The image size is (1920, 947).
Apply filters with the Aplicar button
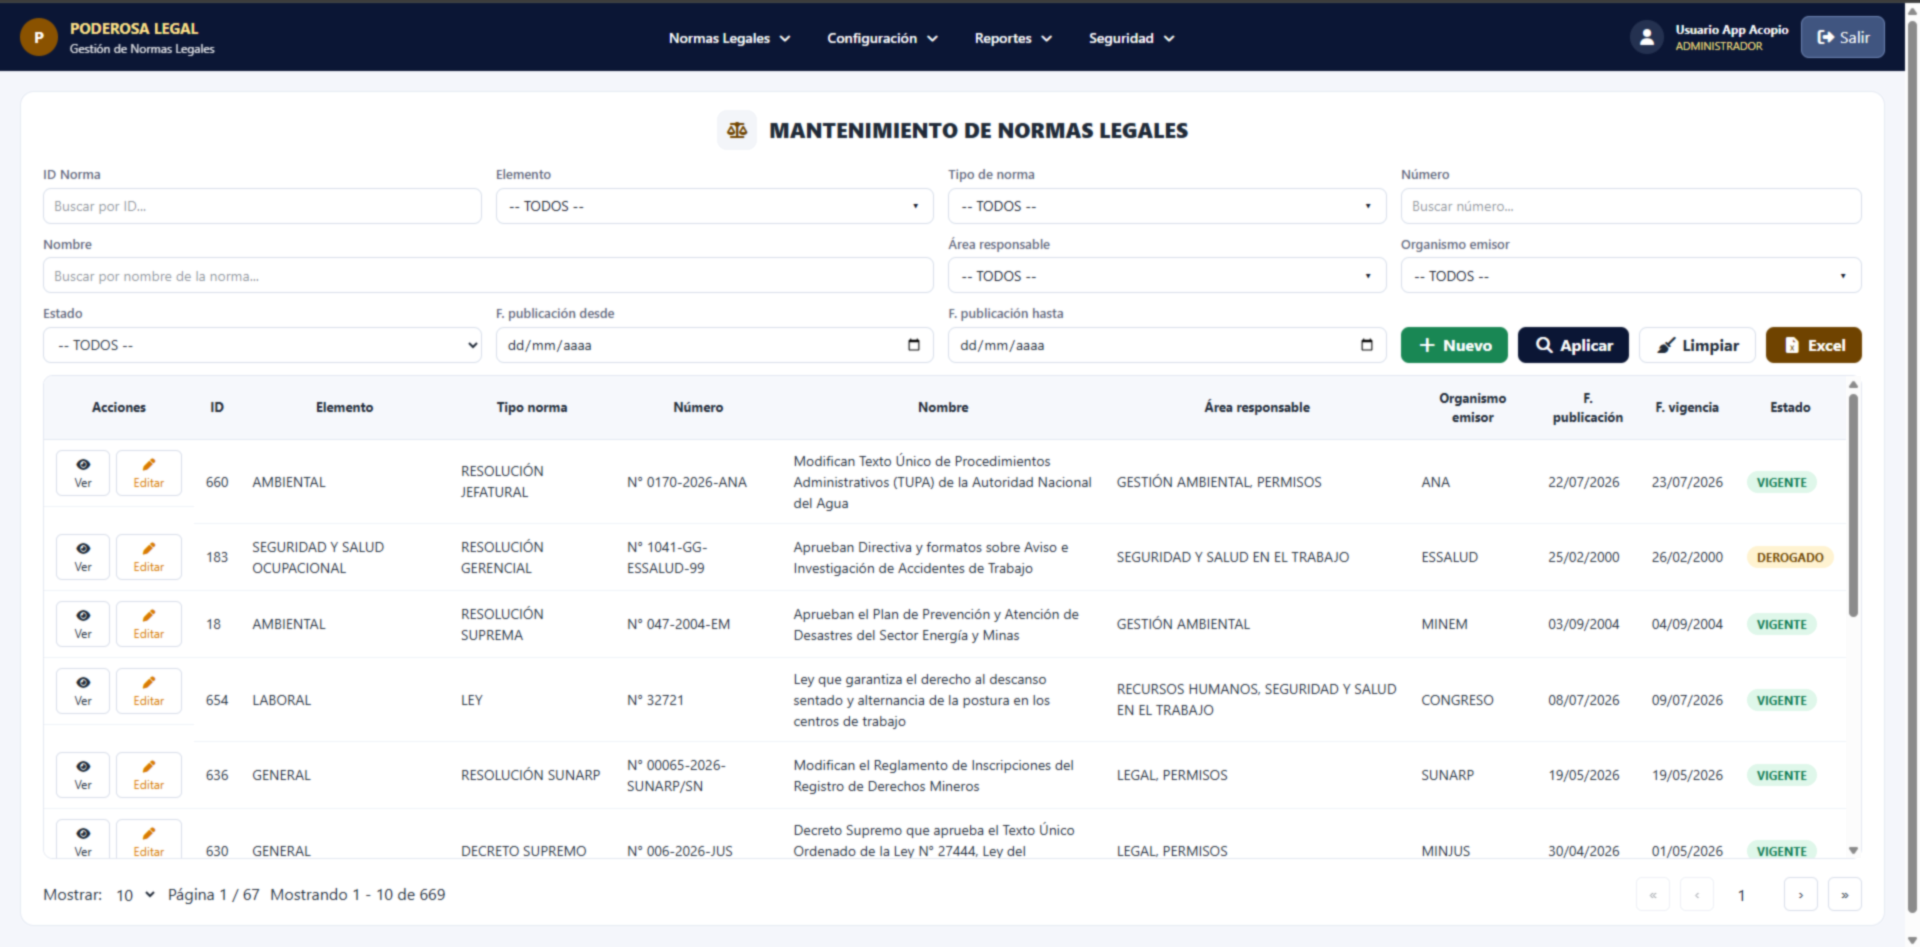1573,345
